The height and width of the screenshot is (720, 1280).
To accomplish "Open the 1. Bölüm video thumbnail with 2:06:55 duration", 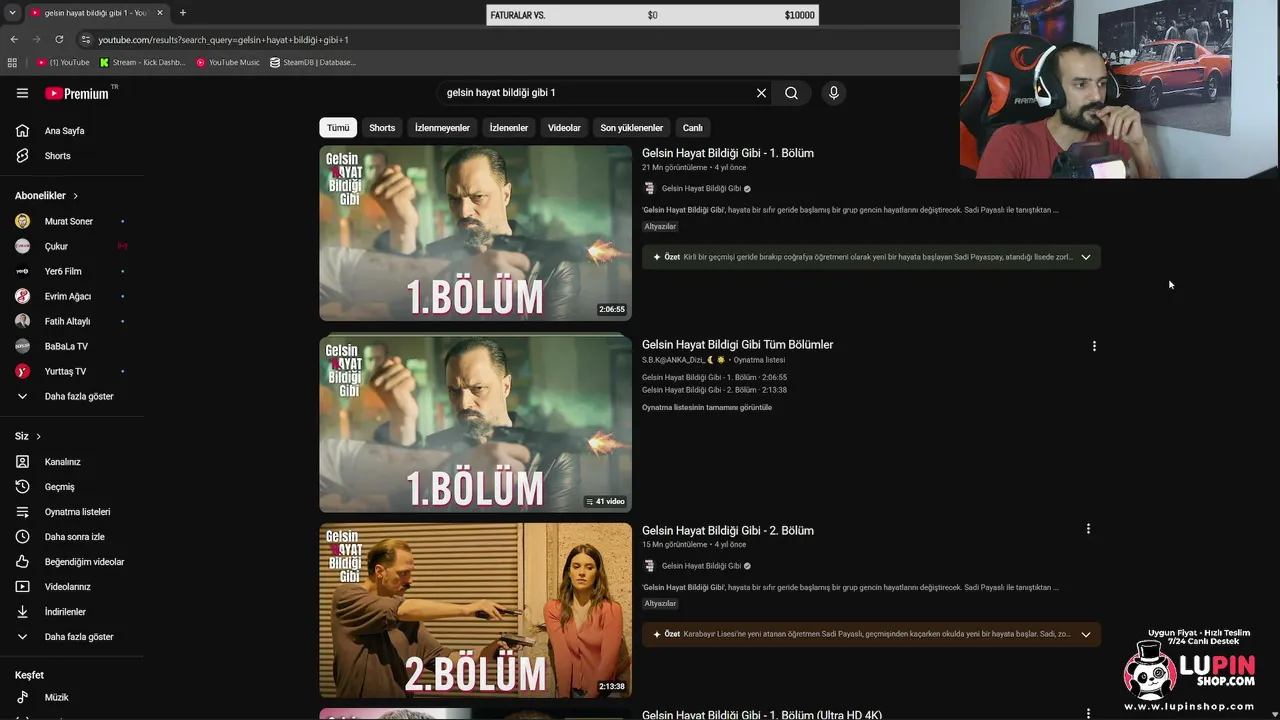I will click(476, 233).
